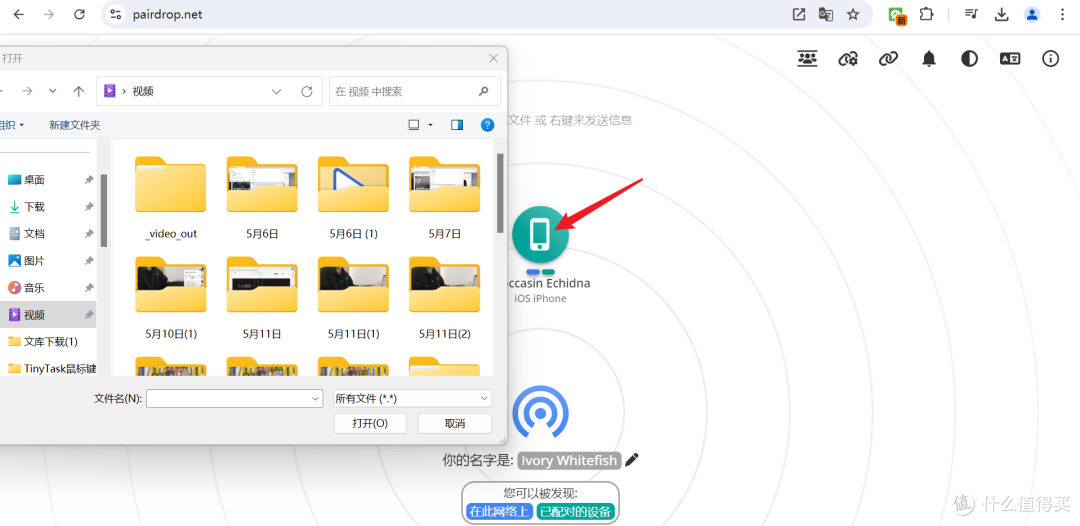Click the search box 在 视频 中搜索
Image resolution: width=1080 pixels, height=526 pixels.
[x=415, y=91]
